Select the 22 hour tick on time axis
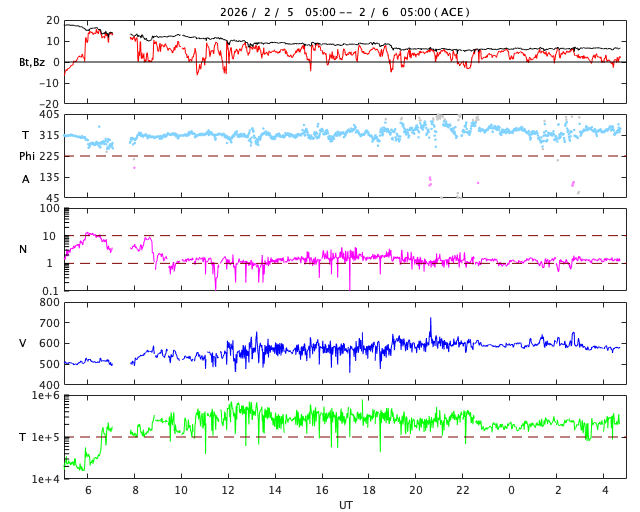Screen dimensions: 640x512 464,490
